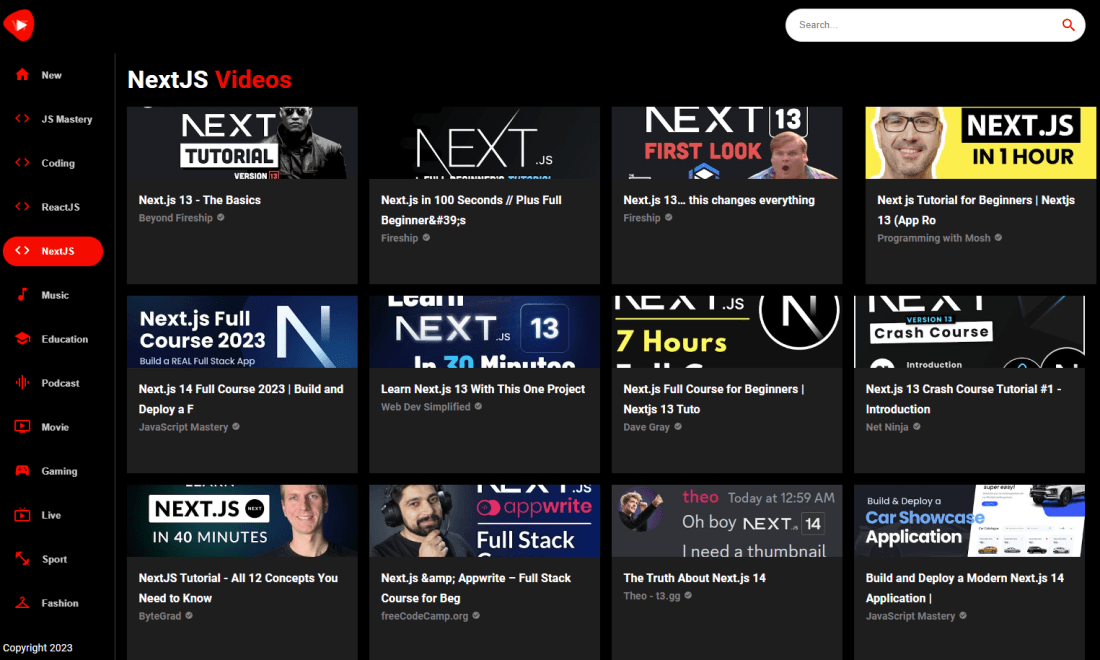Viewport: 1100px width, 660px height.
Task: Visit the Net Ninja channel
Action: tap(887, 426)
